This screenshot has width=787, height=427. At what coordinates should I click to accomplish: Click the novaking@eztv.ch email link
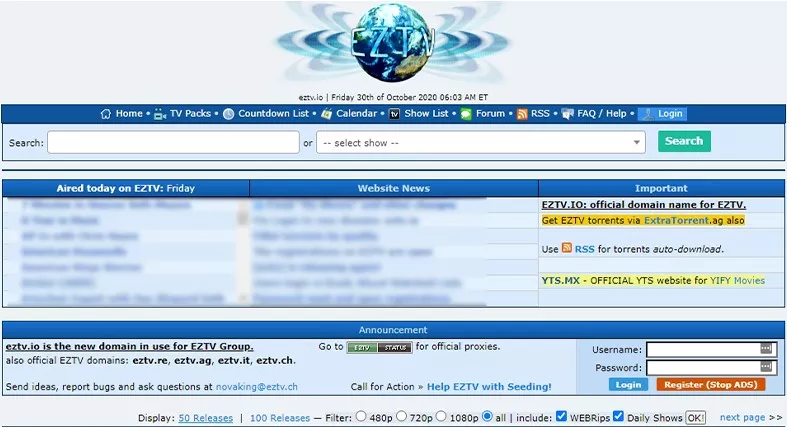(256, 387)
